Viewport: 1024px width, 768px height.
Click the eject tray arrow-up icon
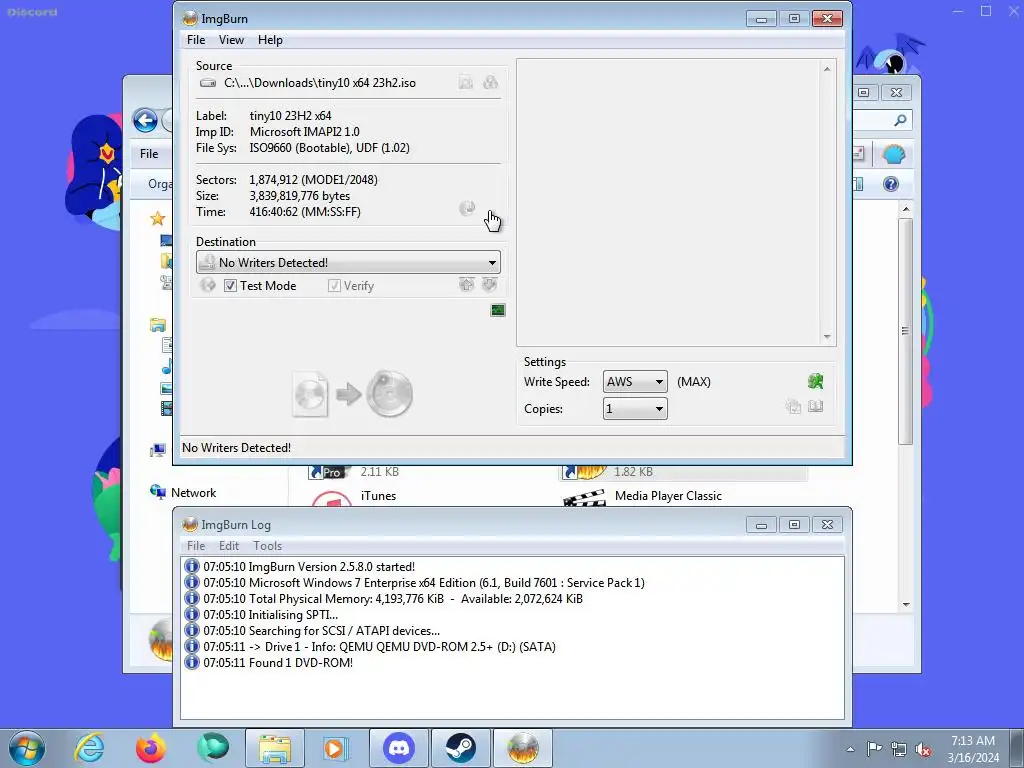click(466, 284)
